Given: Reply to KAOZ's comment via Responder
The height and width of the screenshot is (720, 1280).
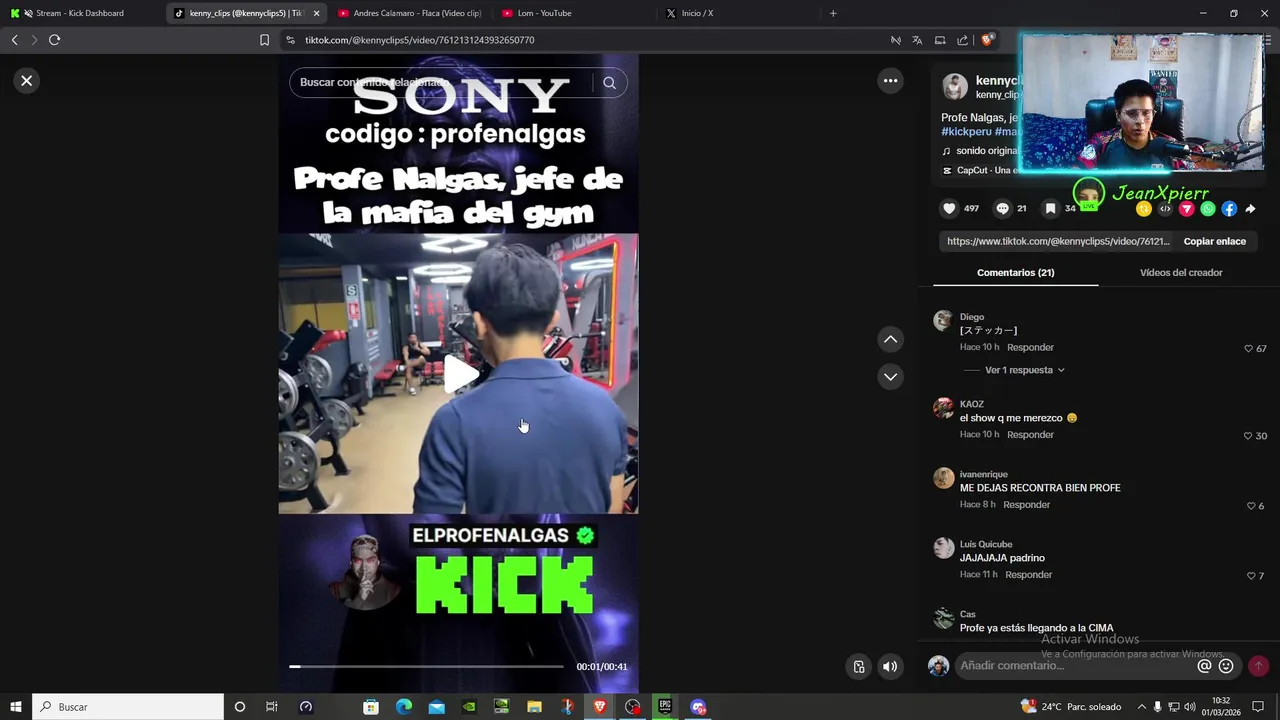Looking at the screenshot, I should tap(1030, 435).
